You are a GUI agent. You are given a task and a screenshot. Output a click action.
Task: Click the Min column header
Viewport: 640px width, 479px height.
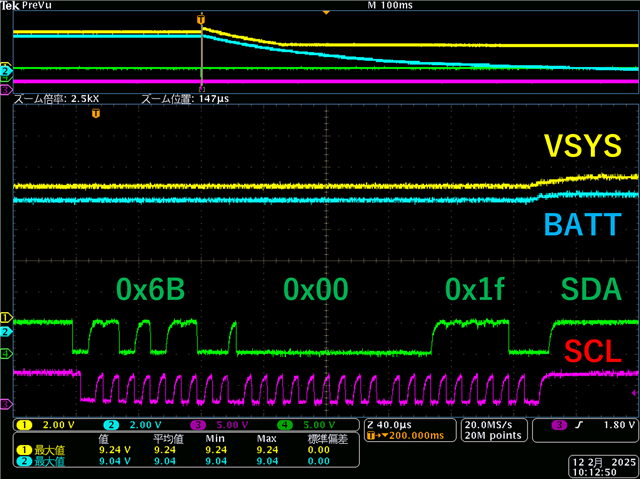coord(215,439)
